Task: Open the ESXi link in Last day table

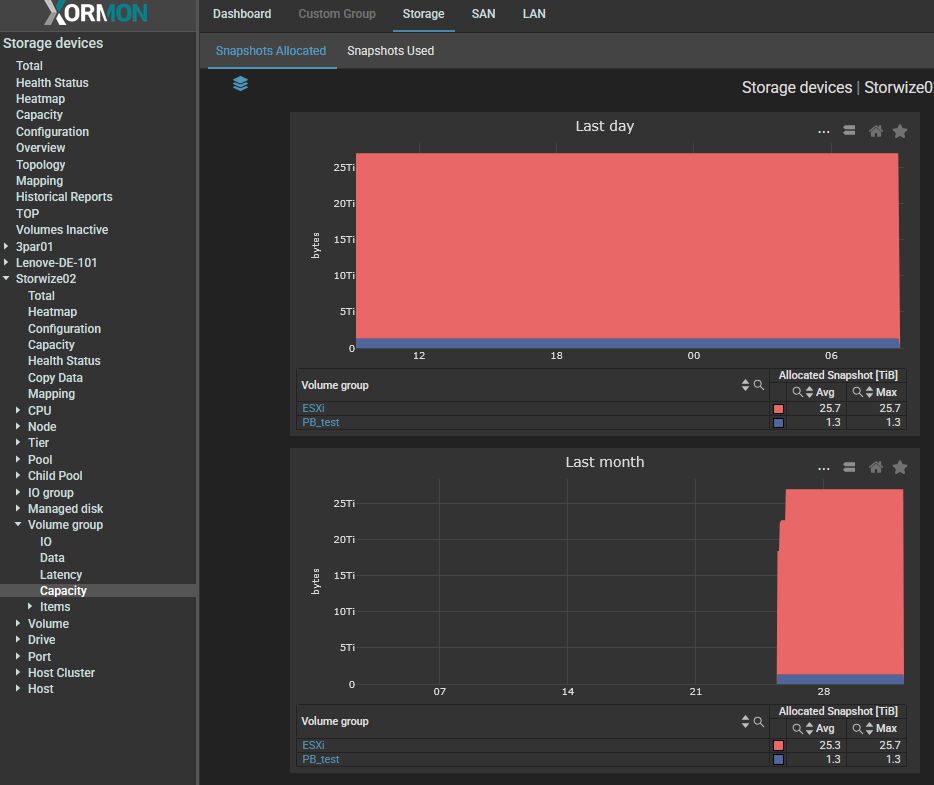Action: coord(313,408)
